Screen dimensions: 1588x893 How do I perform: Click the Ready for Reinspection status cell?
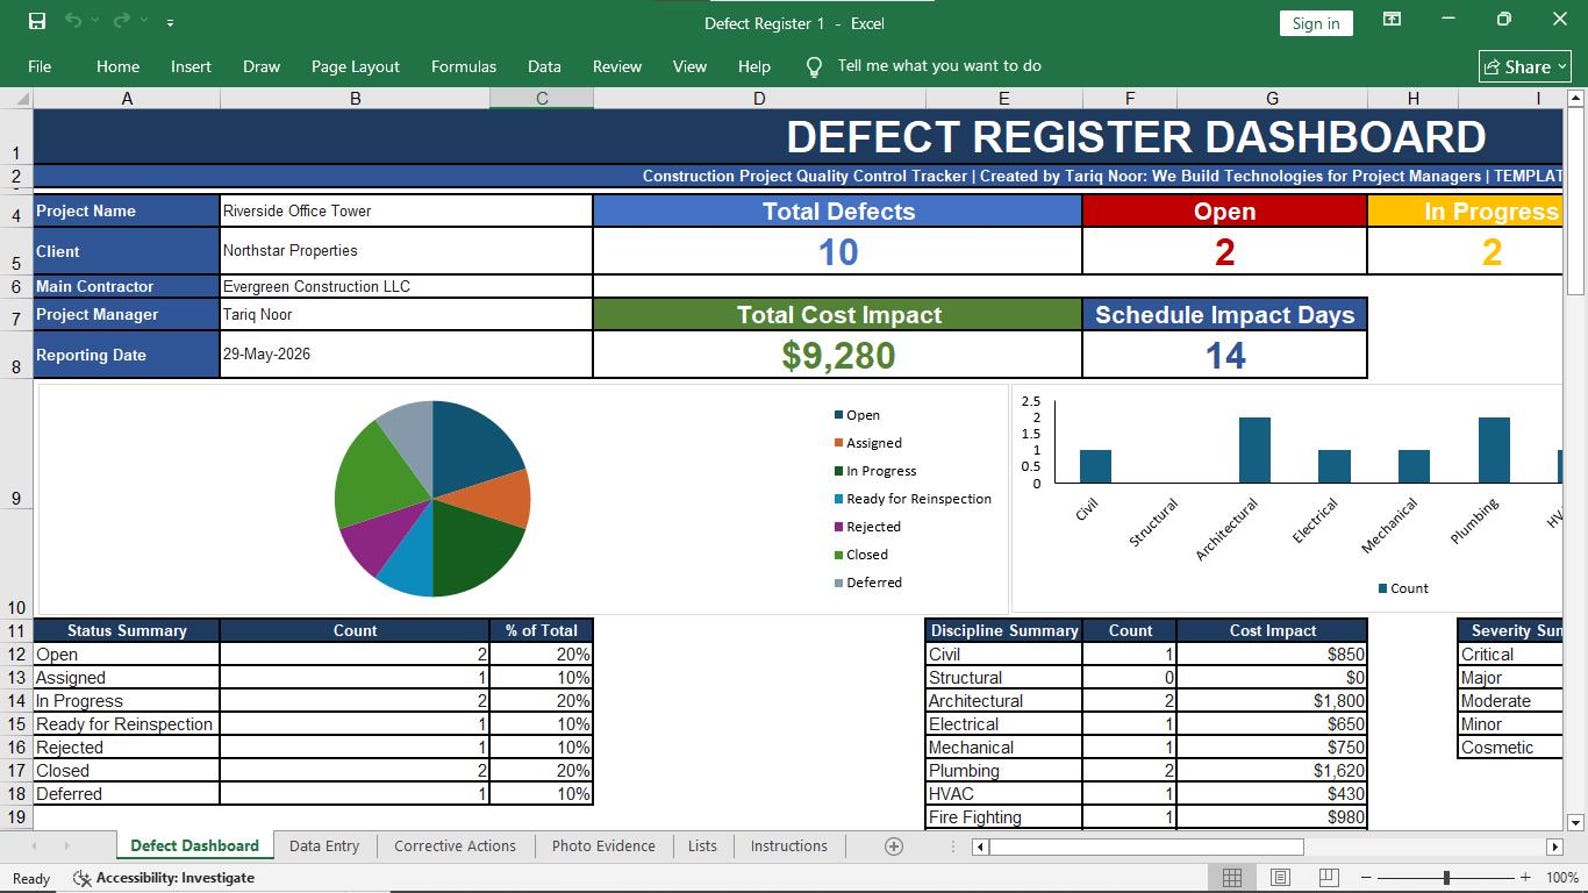(126, 724)
